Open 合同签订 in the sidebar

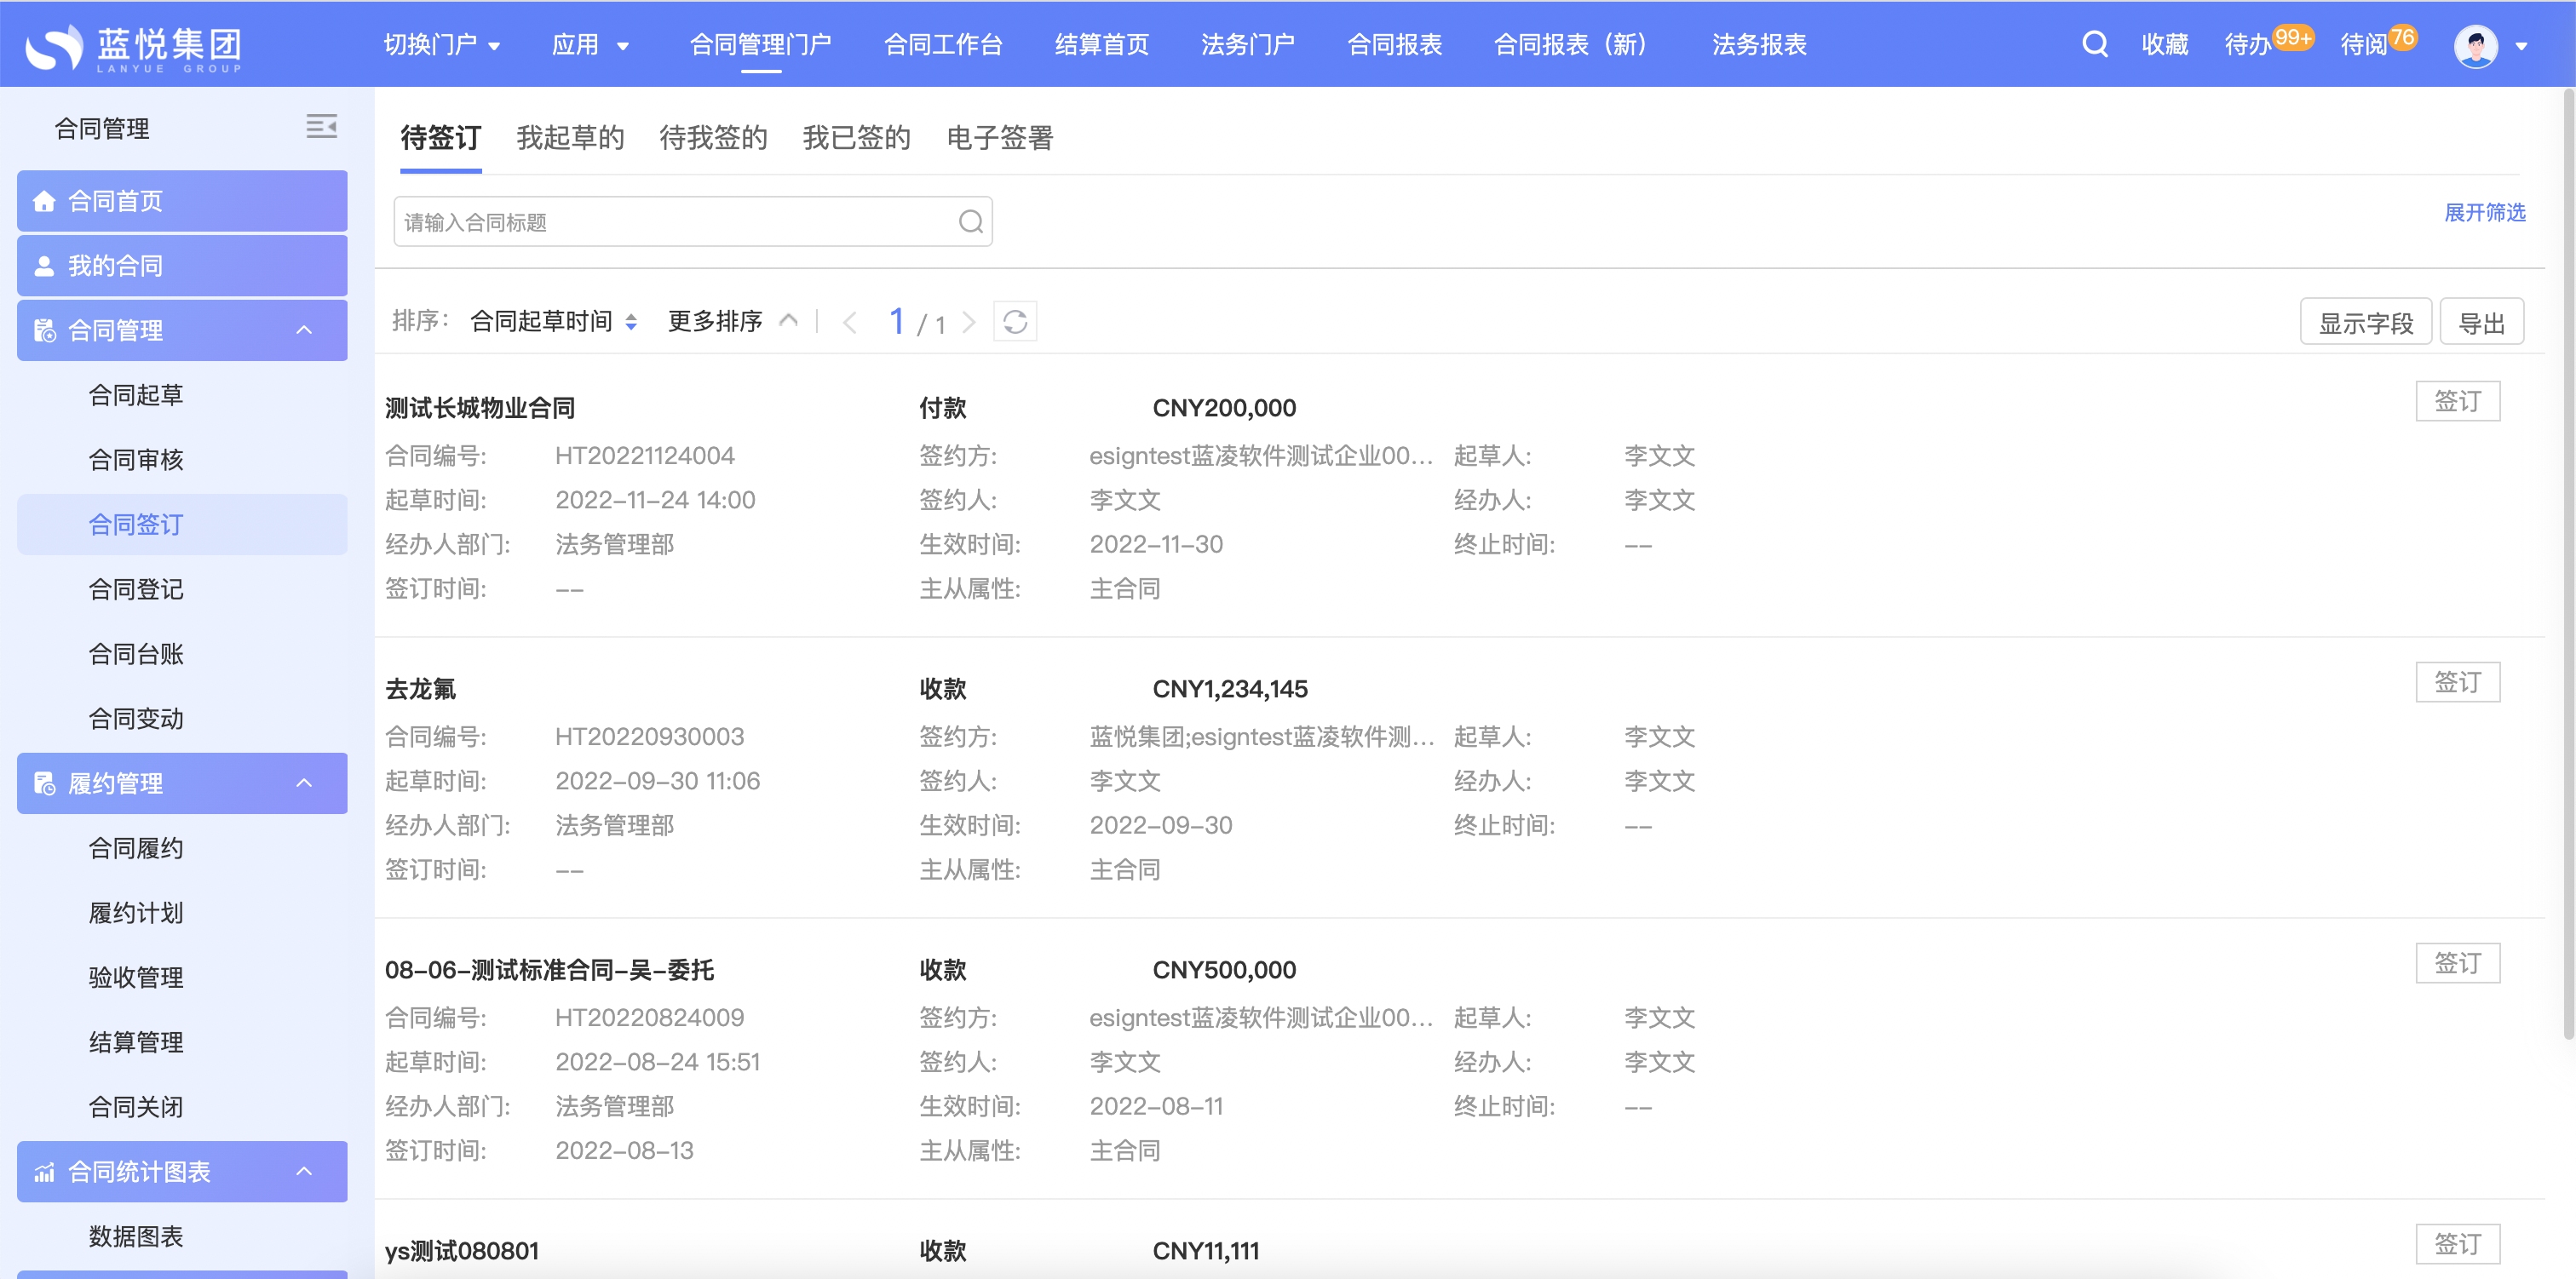(182, 524)
